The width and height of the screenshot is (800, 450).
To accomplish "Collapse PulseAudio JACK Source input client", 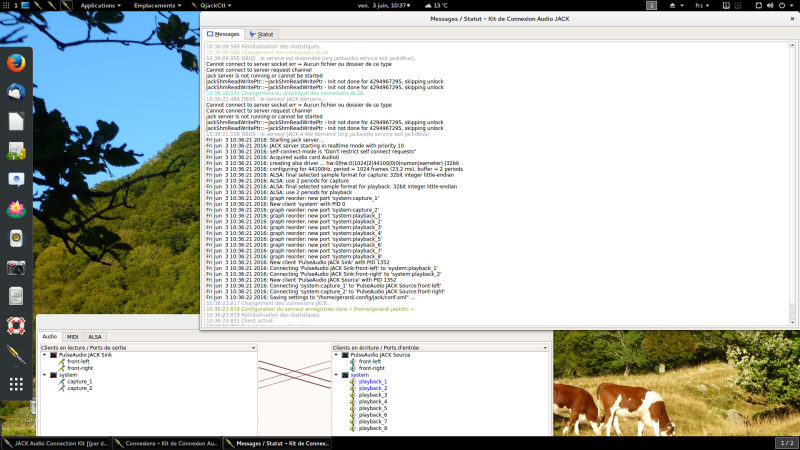I will point(336,355).
